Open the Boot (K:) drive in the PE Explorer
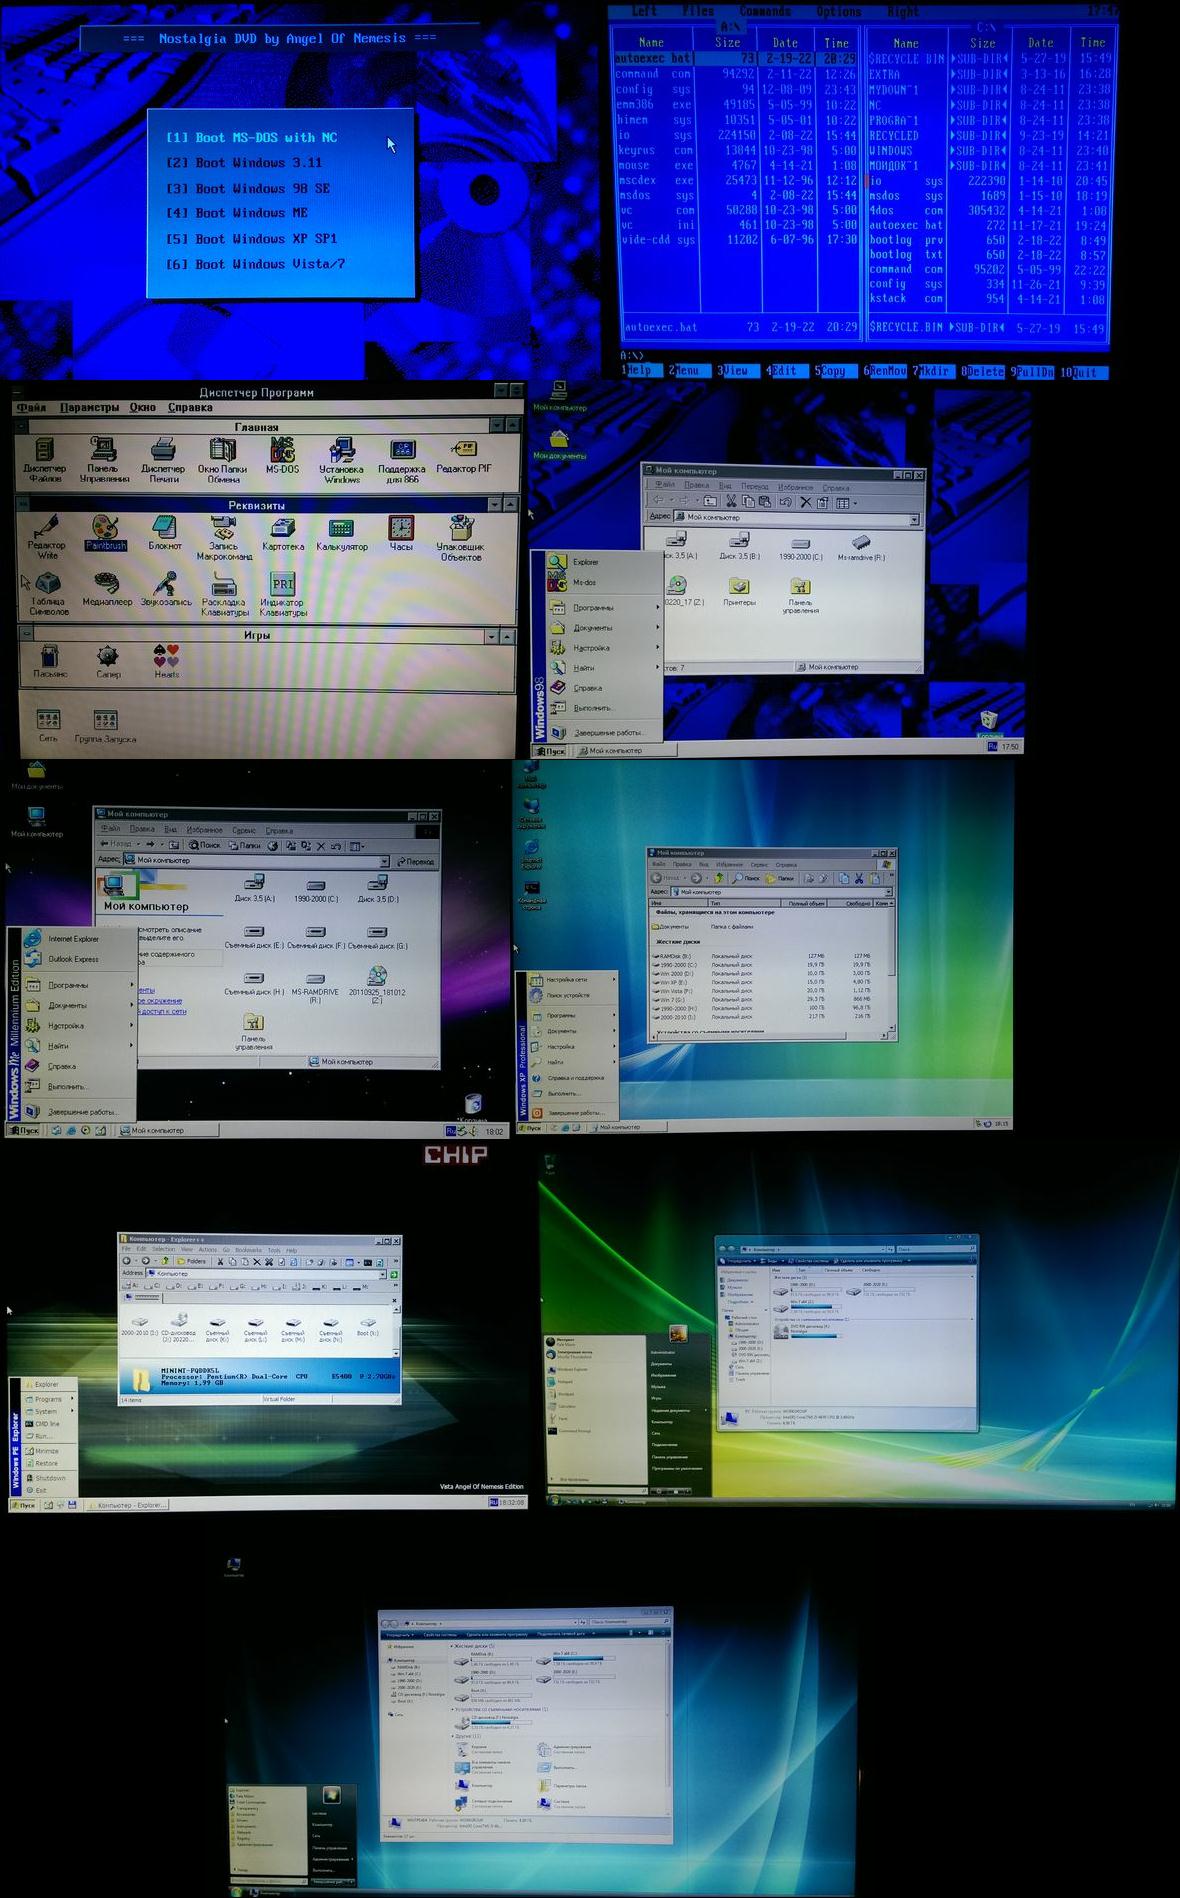Image resolution: width=1180 pixels, height=1898 pixels. tap(368, 1325)
